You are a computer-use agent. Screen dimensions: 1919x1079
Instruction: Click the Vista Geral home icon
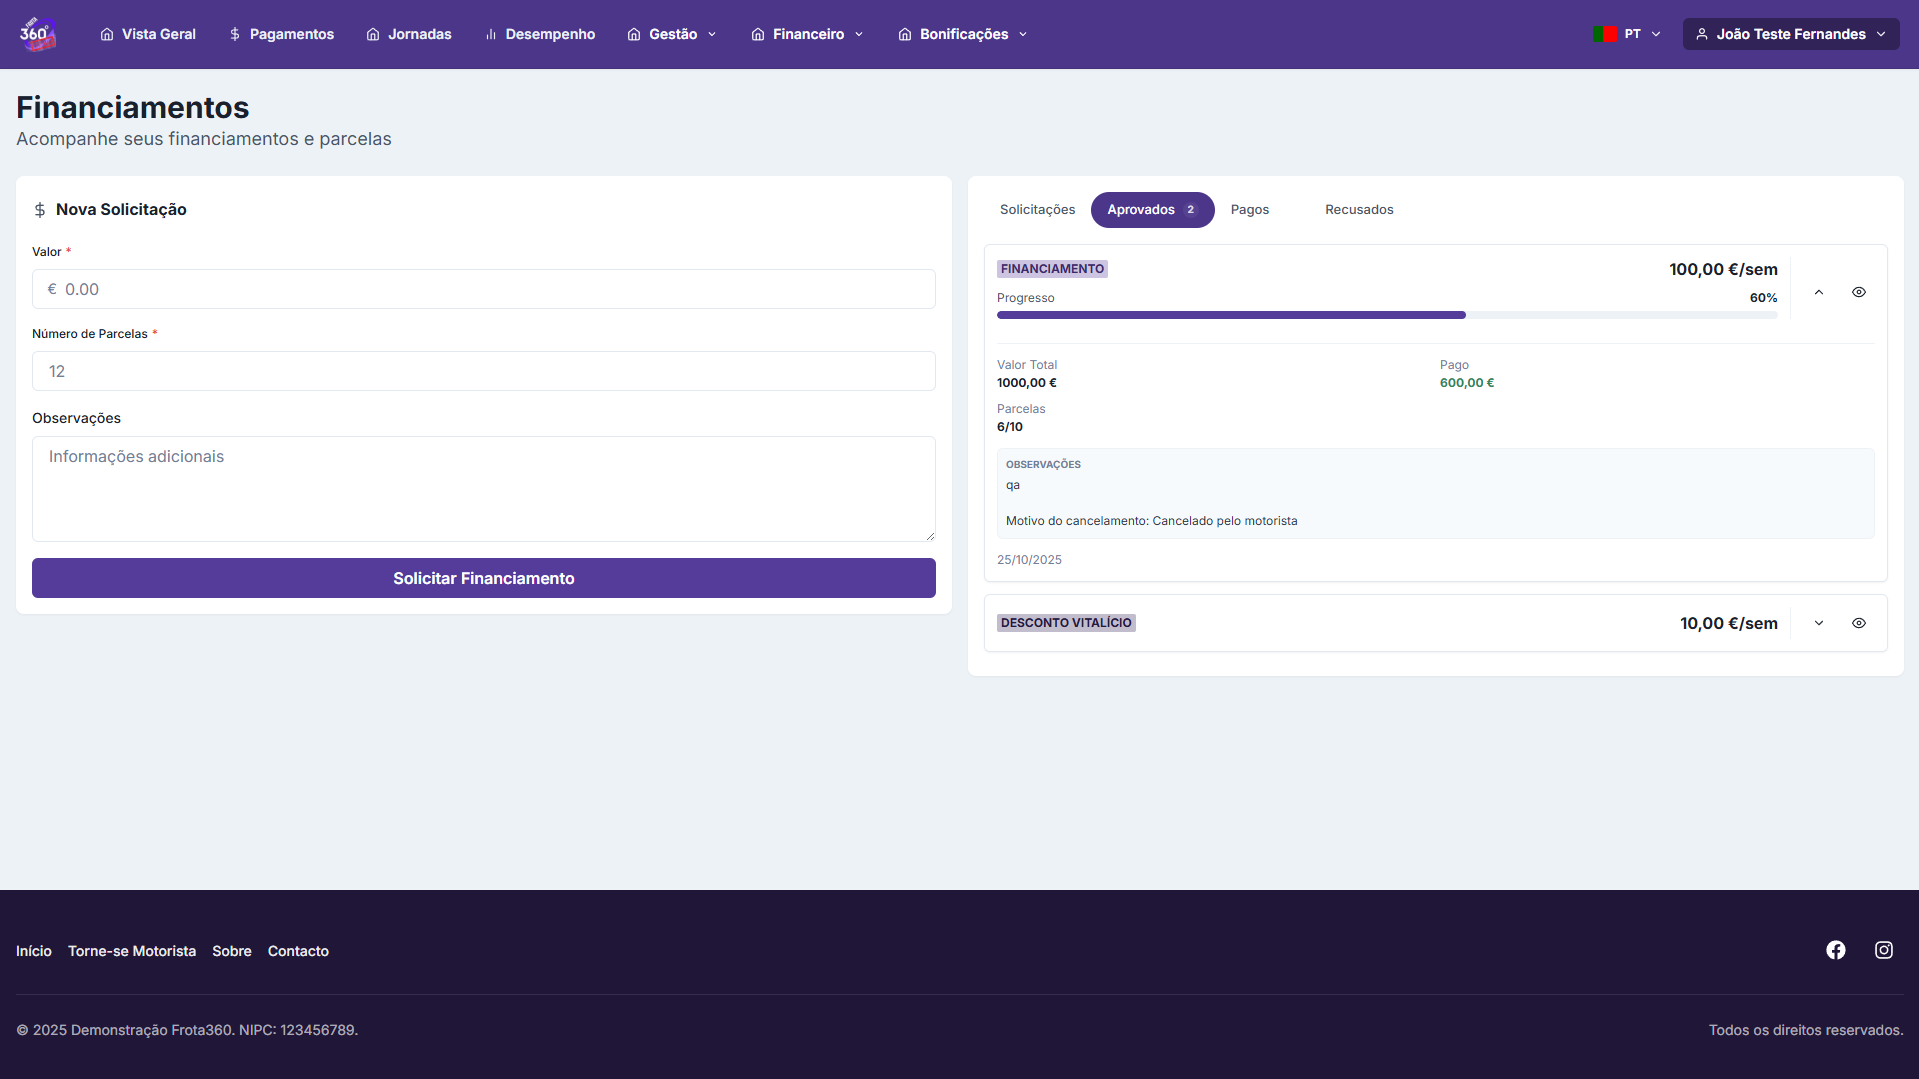(x=107, y=34)
